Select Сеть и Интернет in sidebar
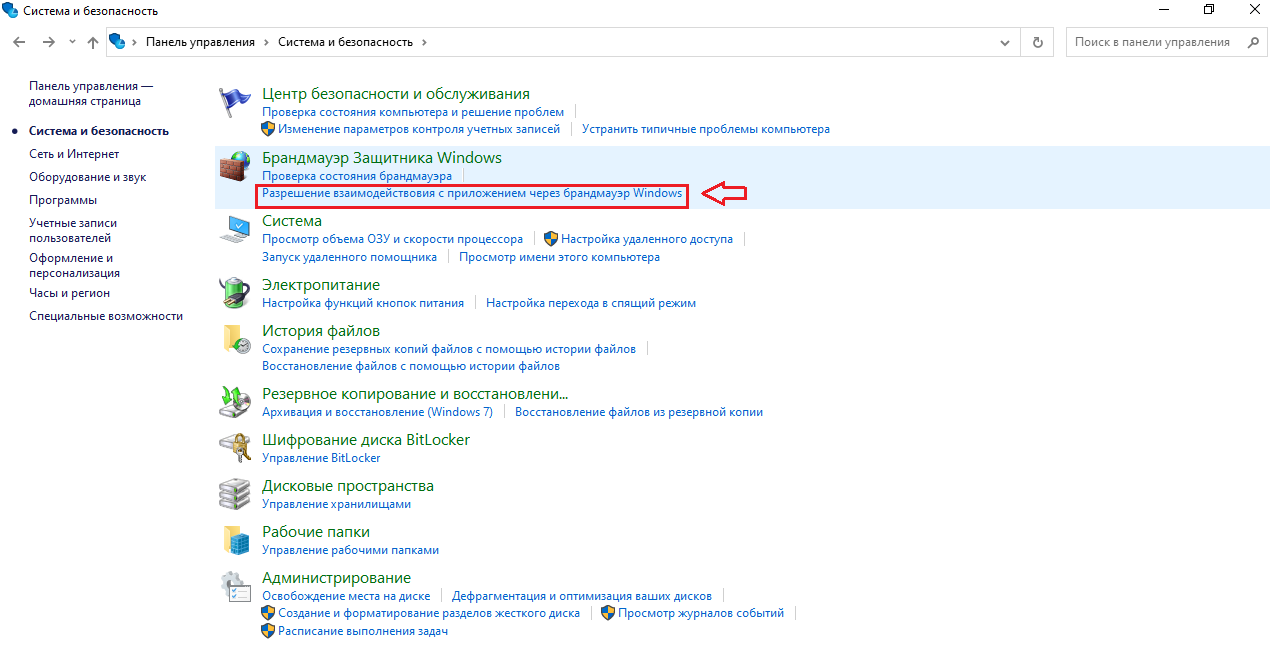1275x670 pixels. pos(74,154)
